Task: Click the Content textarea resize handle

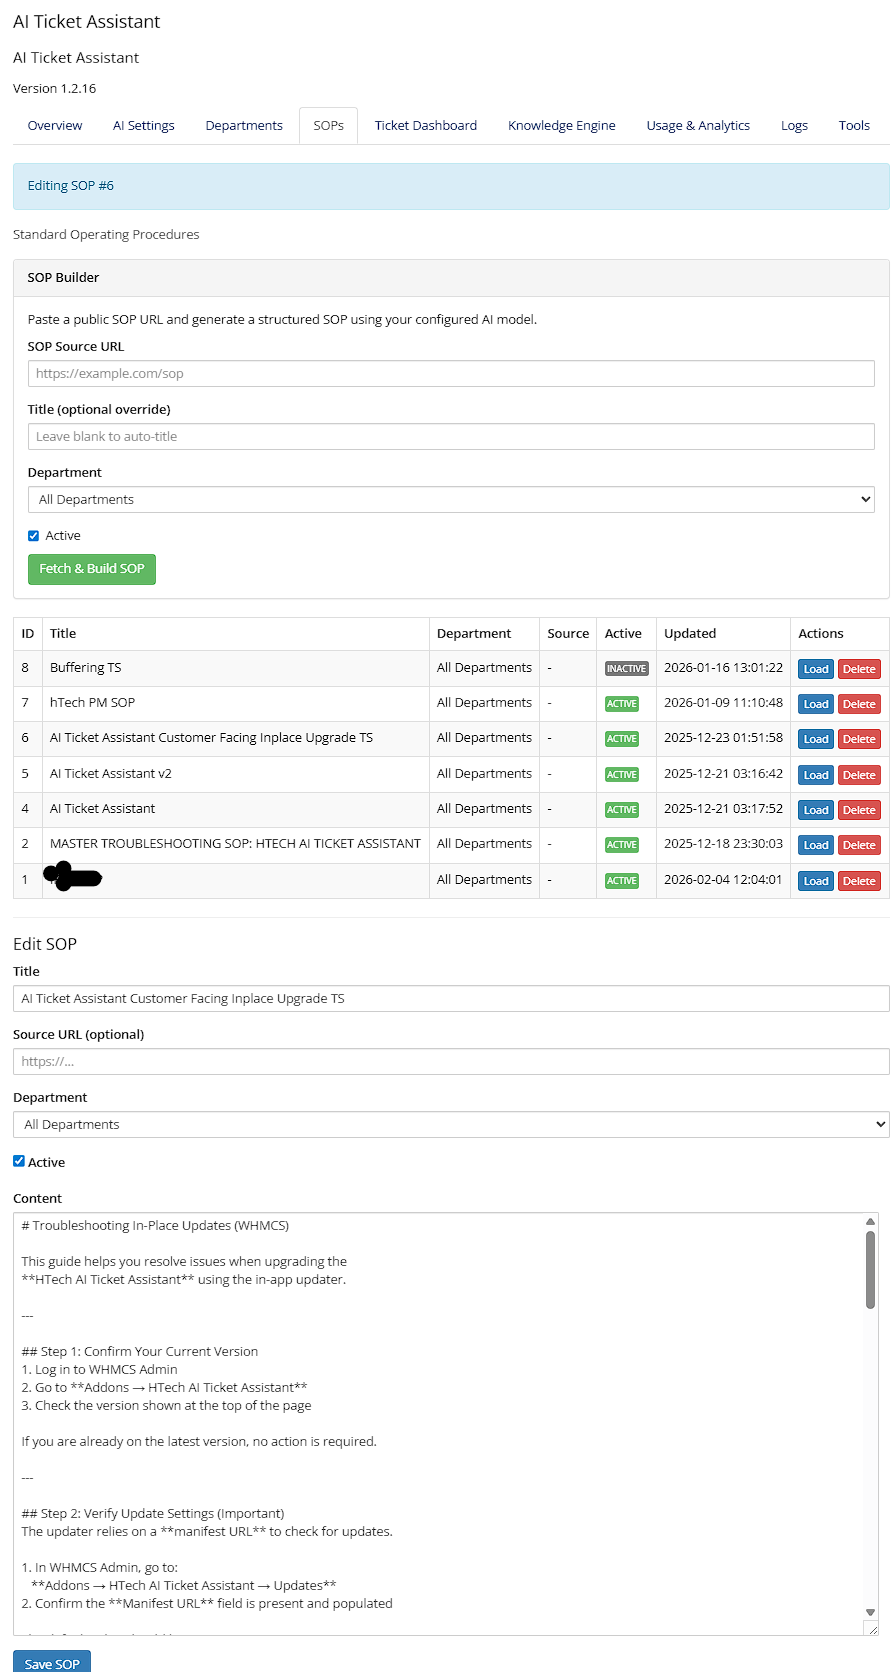Action: click(x=871, y=1629)
